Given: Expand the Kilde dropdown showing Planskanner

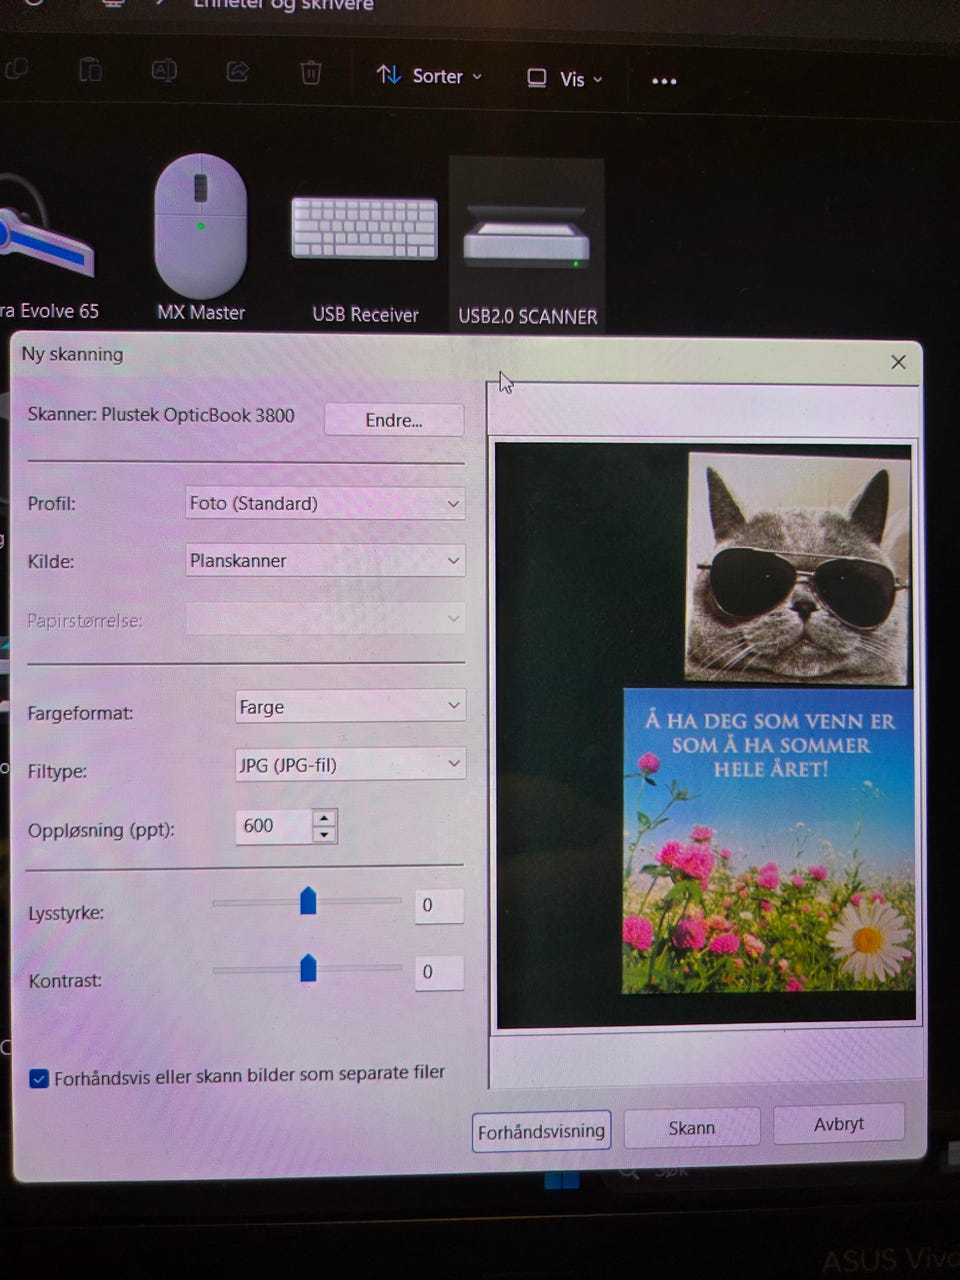Looking at the screenshot, I should click(325, 561).
